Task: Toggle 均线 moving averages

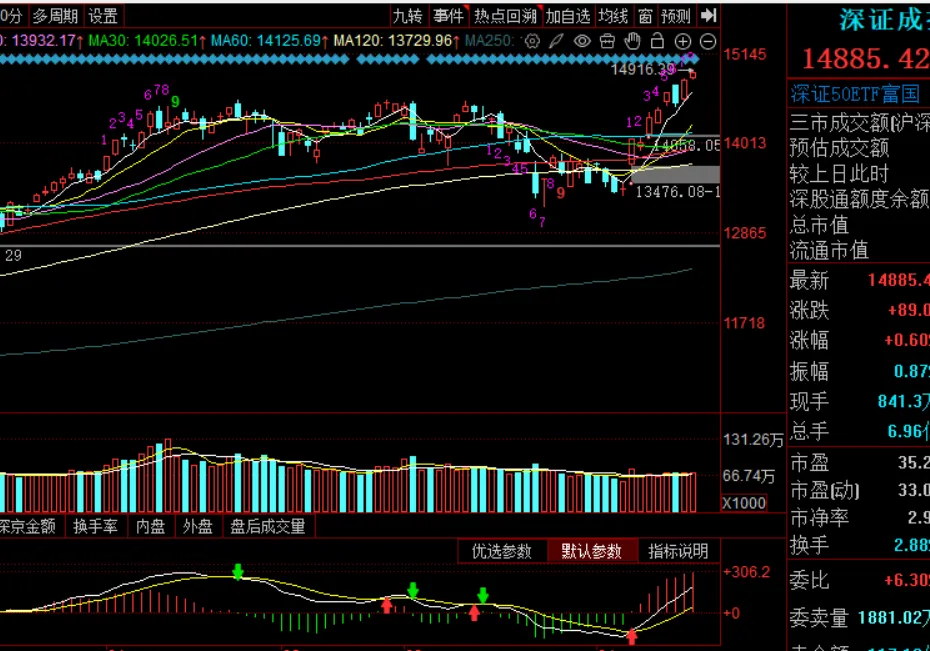Action: (613, 16)
